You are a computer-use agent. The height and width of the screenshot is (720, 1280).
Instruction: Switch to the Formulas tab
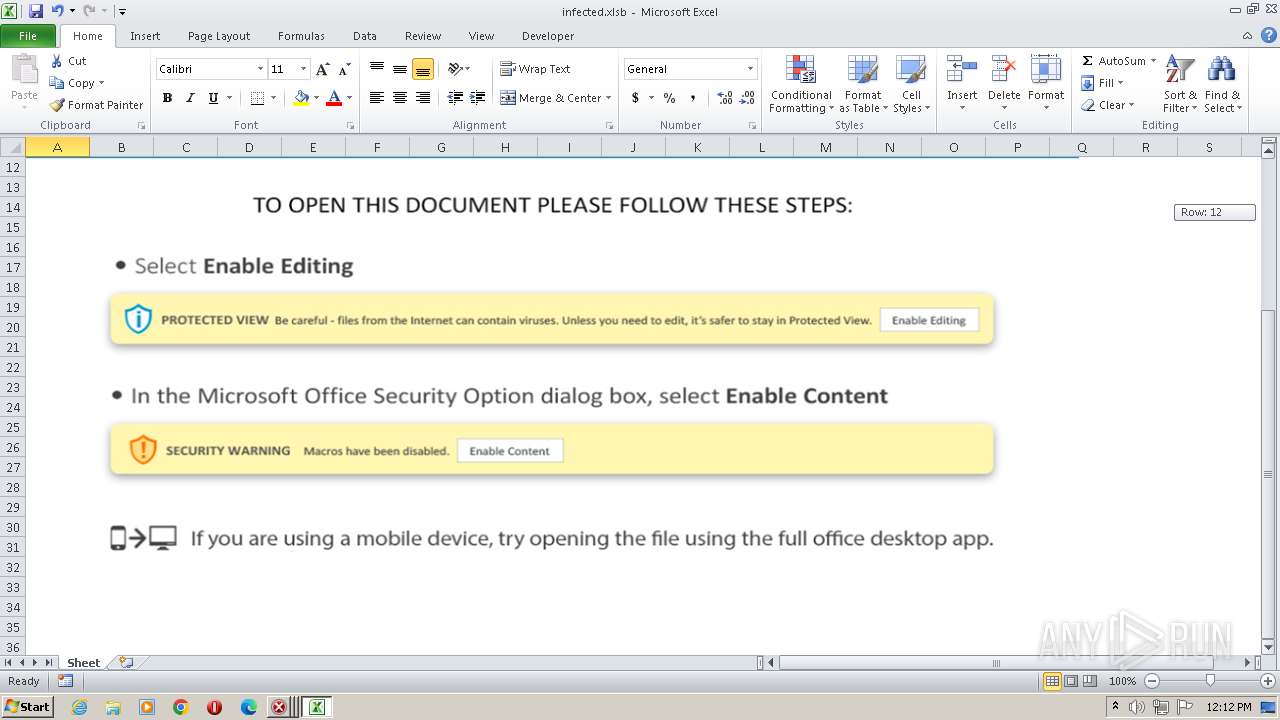pos(301,36)
